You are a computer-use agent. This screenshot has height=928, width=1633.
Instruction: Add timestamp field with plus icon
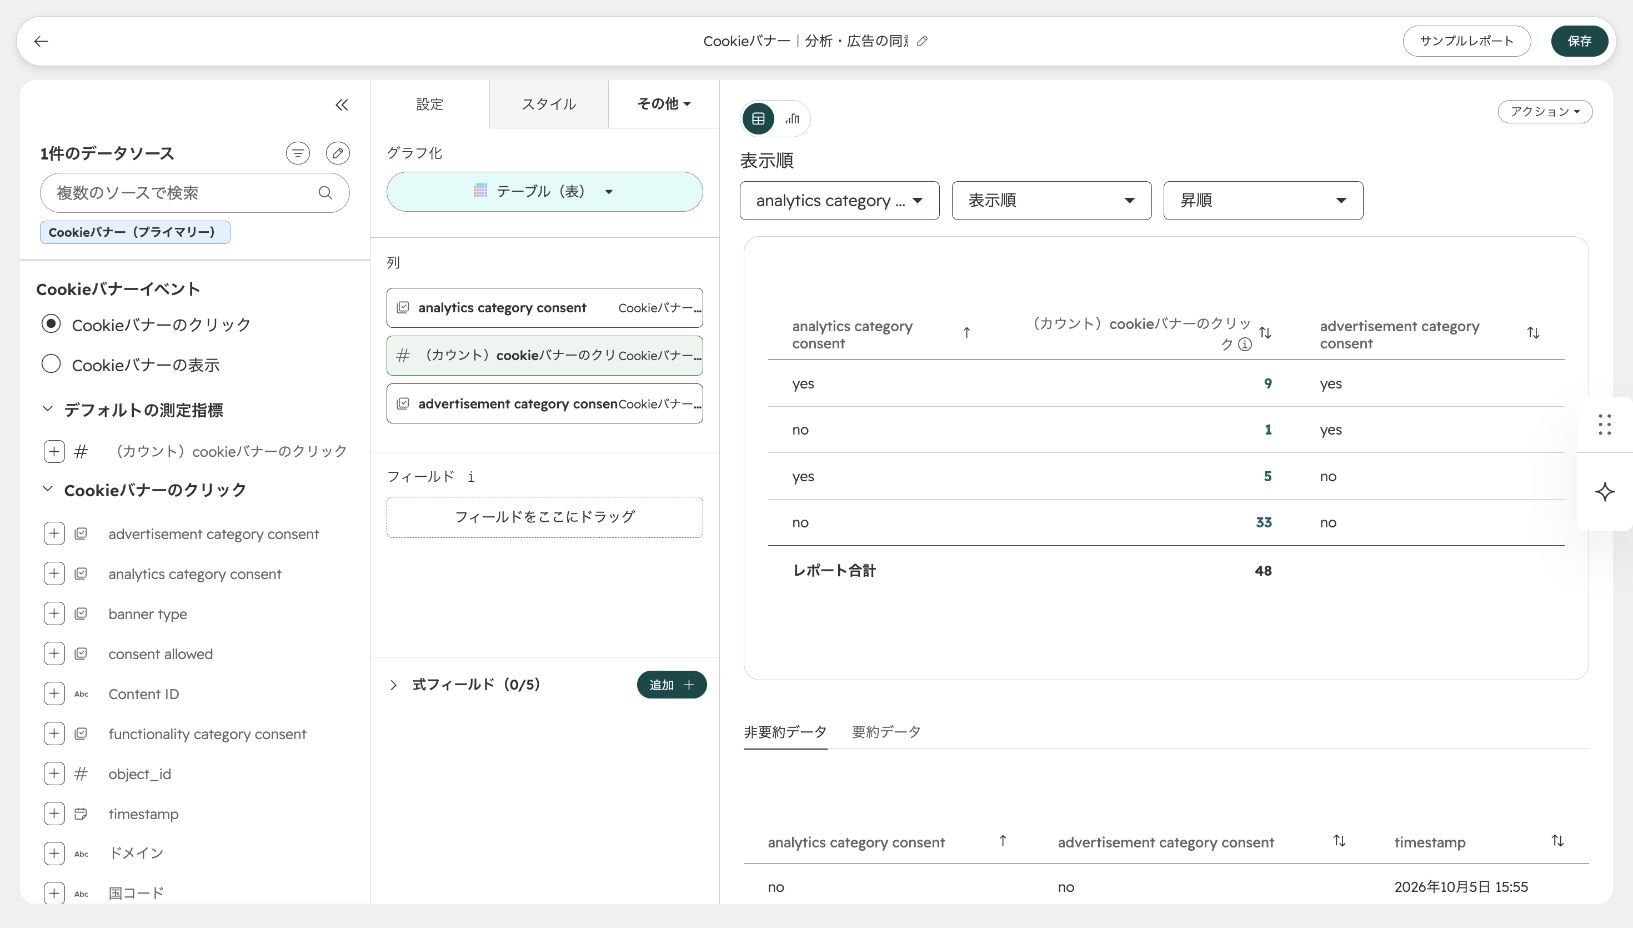(x=54, y=814)
